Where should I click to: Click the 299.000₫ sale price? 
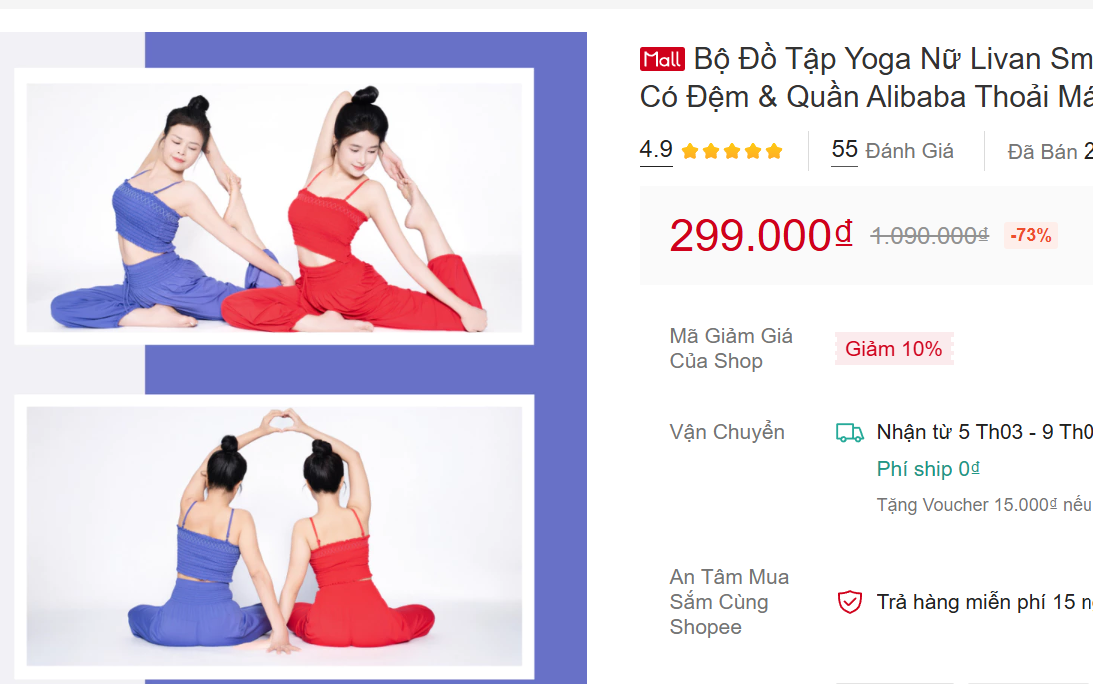760,236
